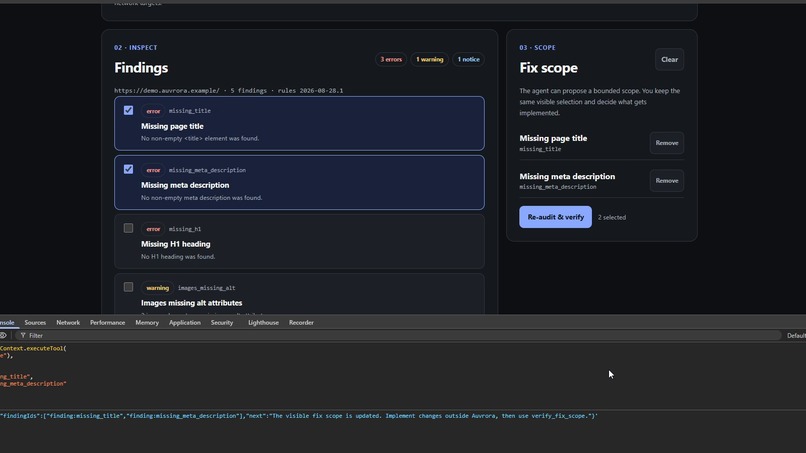Screen dimensions: 806x453
Task: Open the Memory tab
Action: 147,322
